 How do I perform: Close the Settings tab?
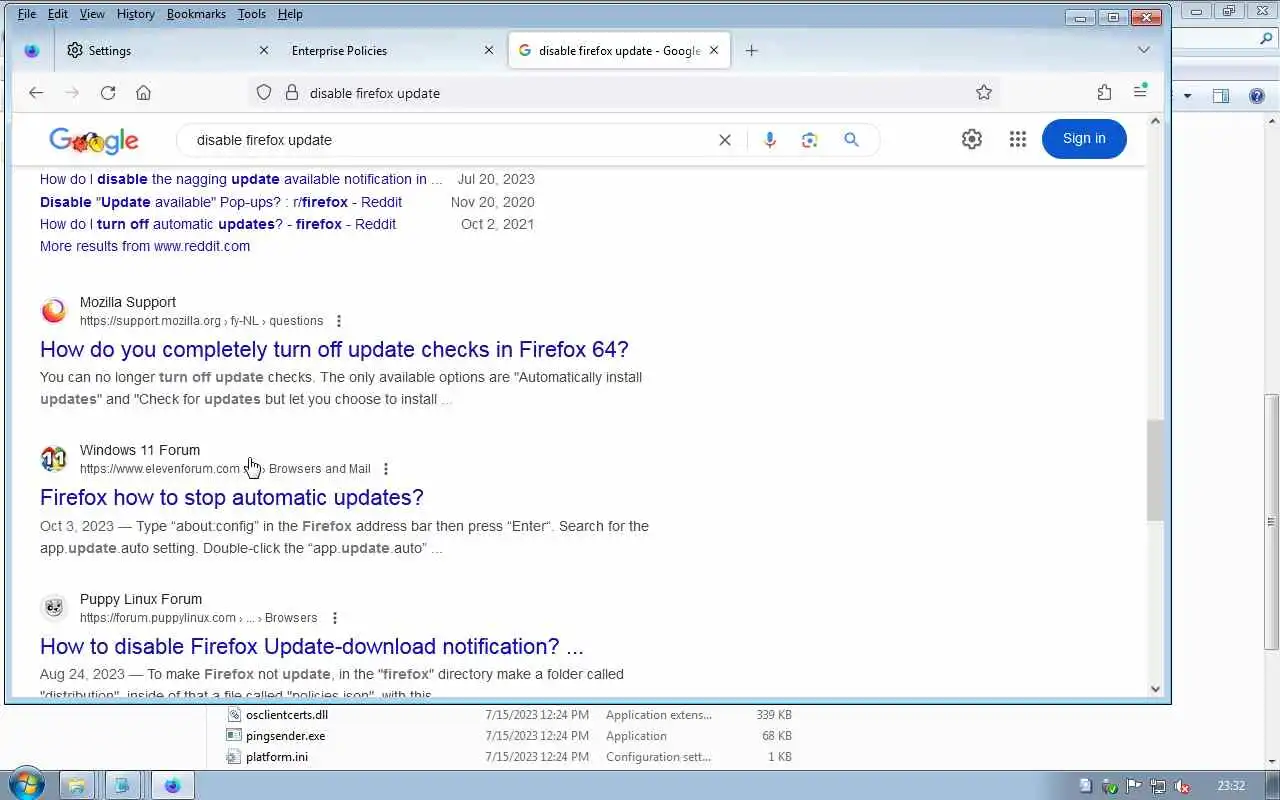[264, 51]
